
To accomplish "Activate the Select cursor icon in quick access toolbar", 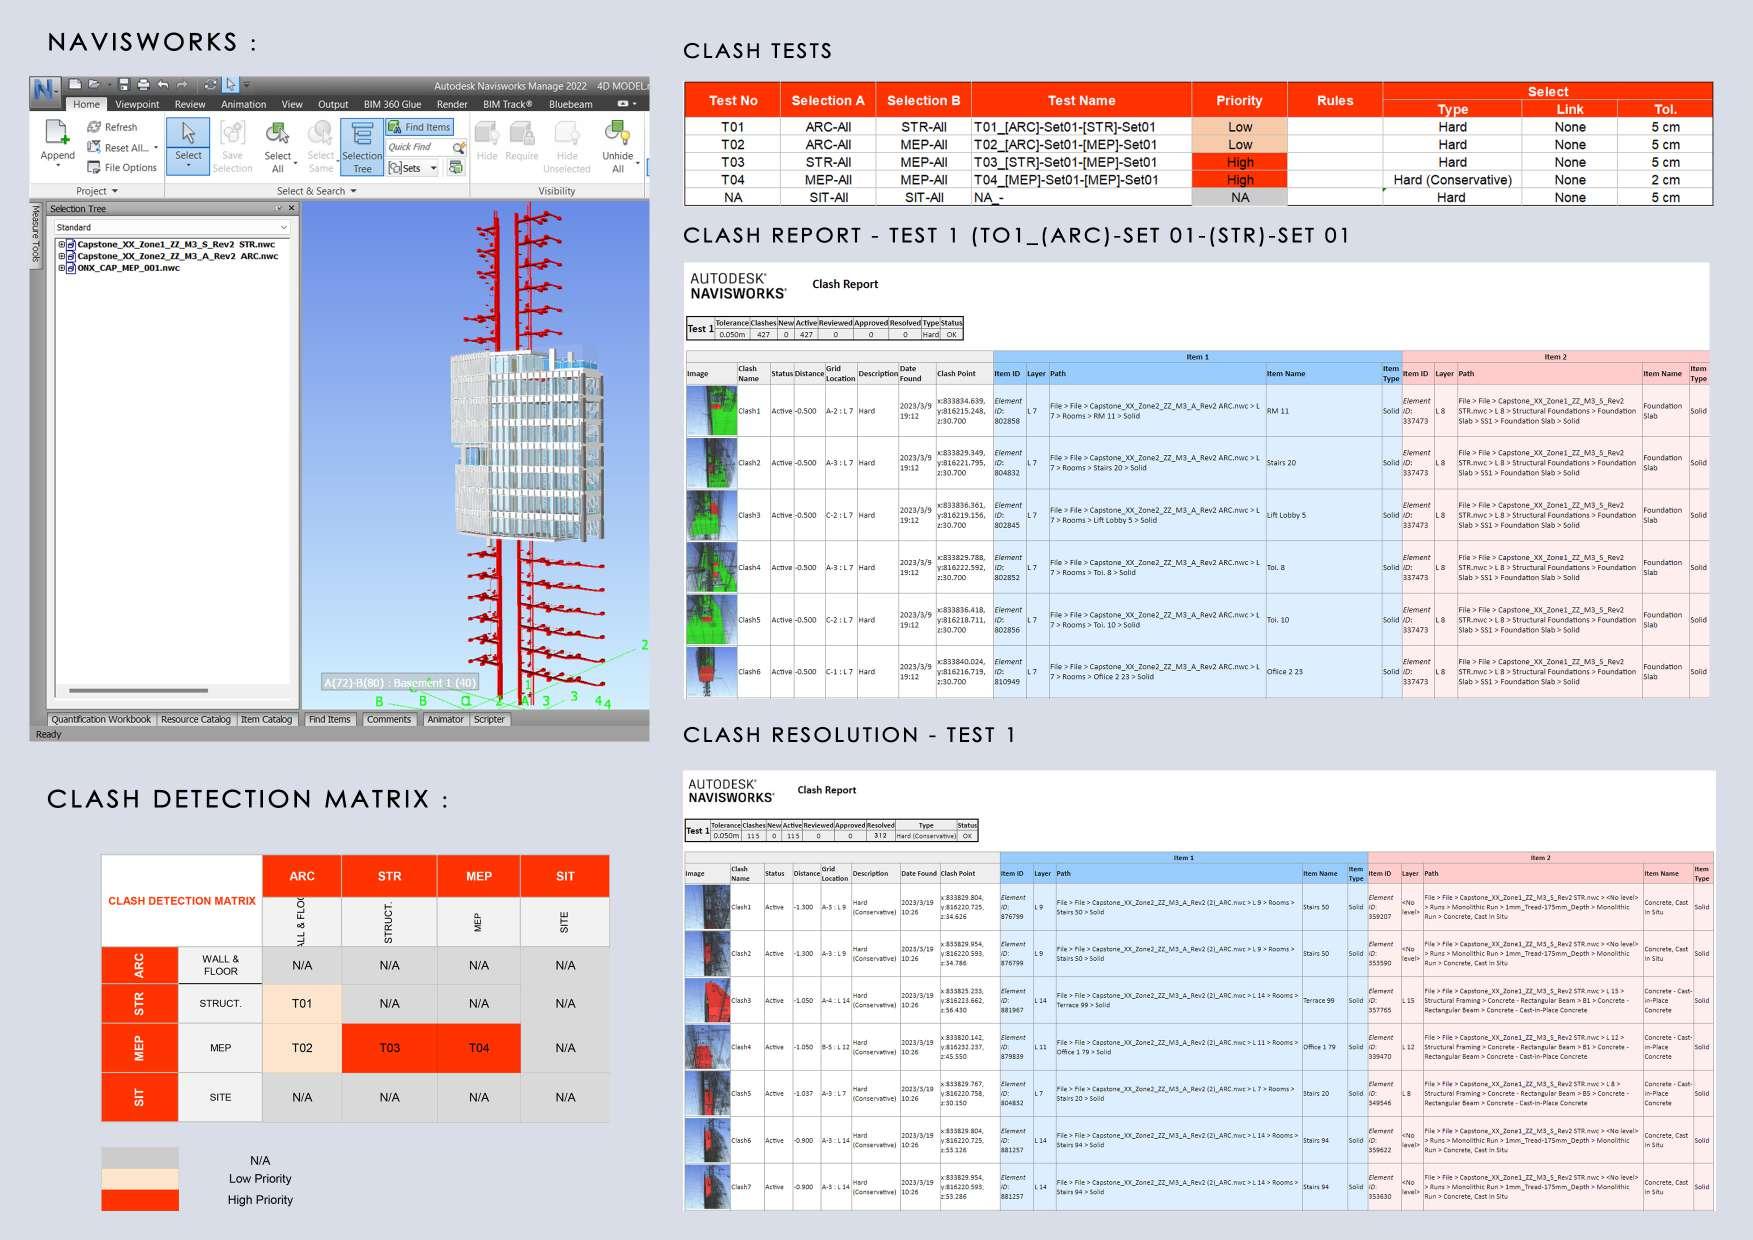I will [231, 85].
